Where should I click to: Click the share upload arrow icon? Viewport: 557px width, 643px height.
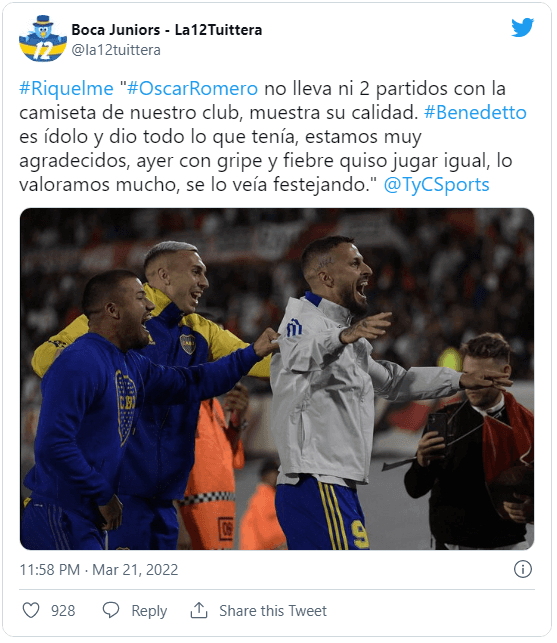pos(199,610)
